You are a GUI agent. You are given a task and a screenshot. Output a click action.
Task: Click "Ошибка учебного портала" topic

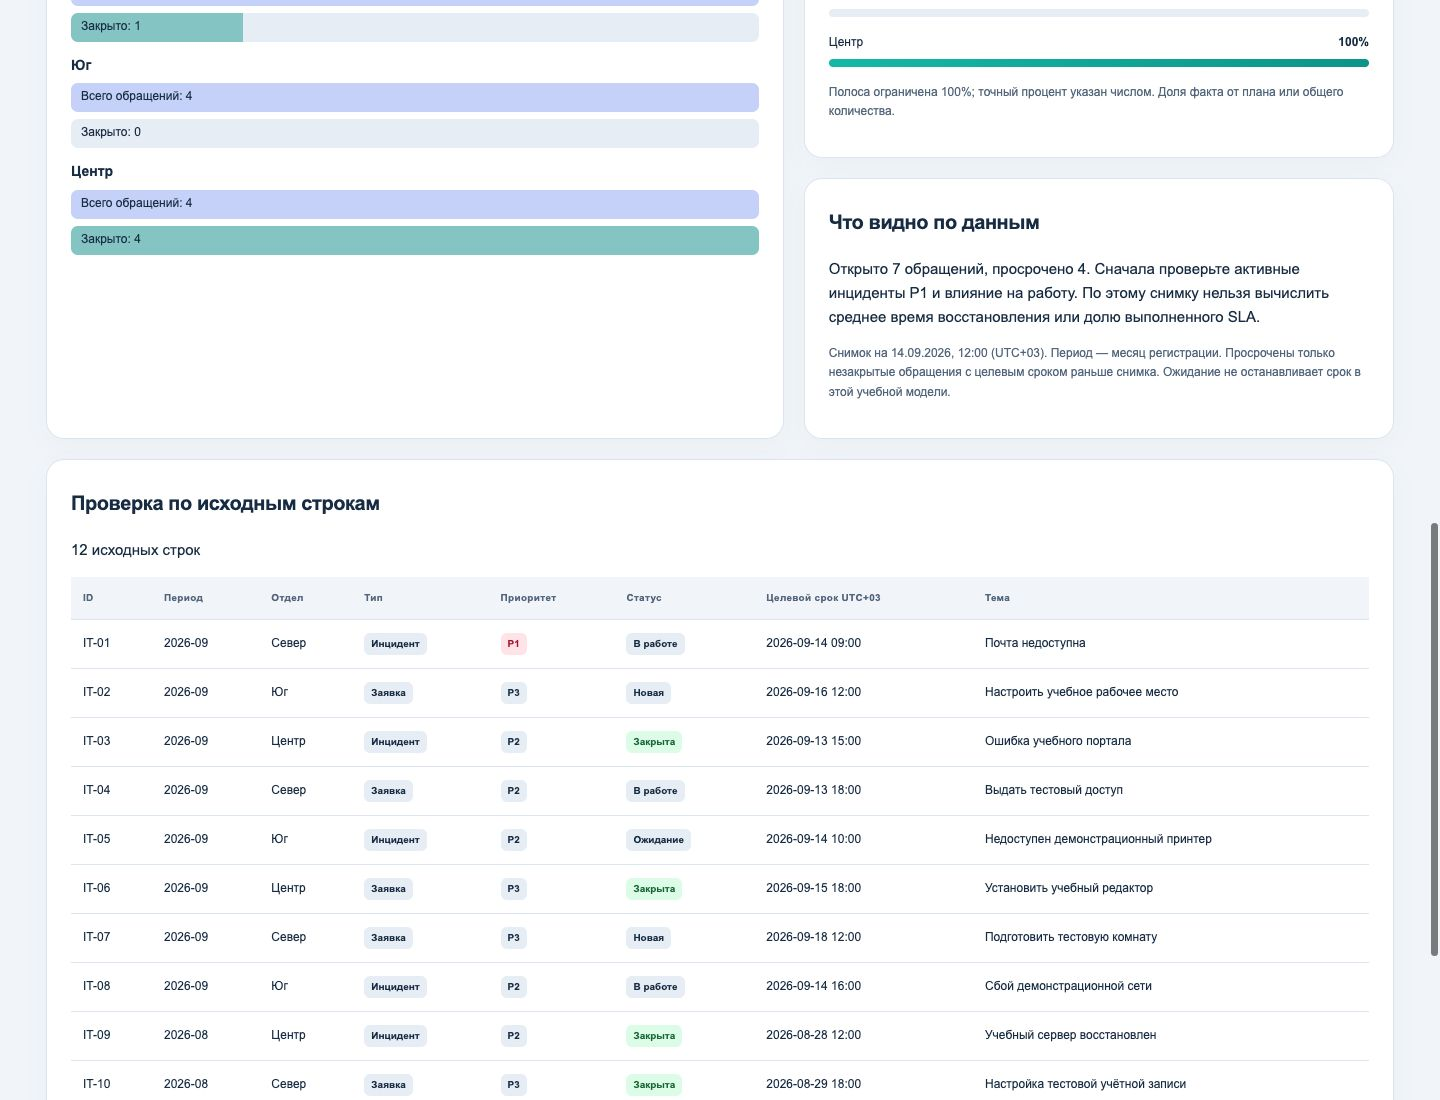tap(1058, 741)
